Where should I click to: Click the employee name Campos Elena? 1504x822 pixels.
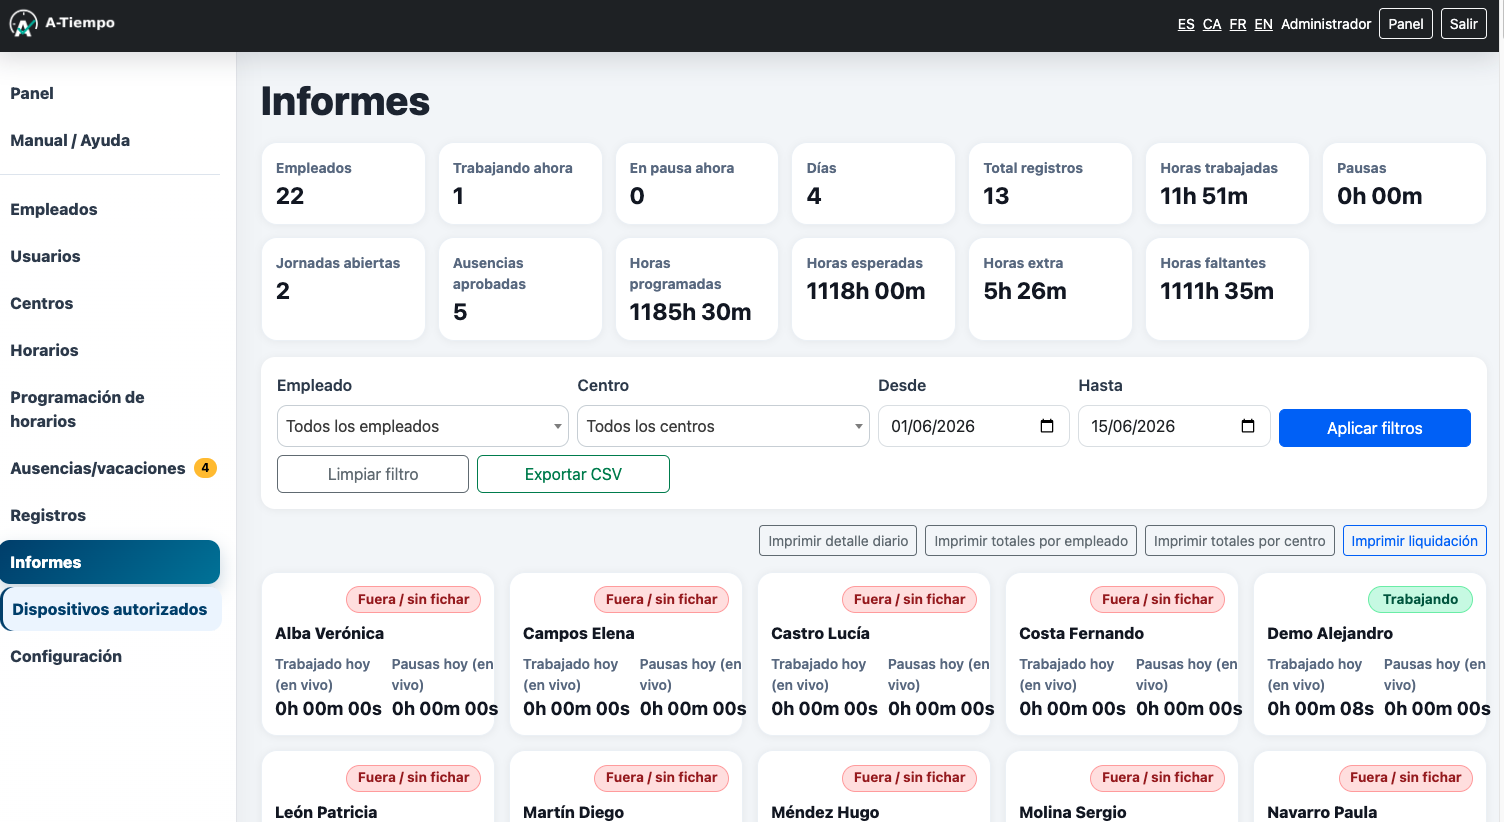(x=579, y=633)
